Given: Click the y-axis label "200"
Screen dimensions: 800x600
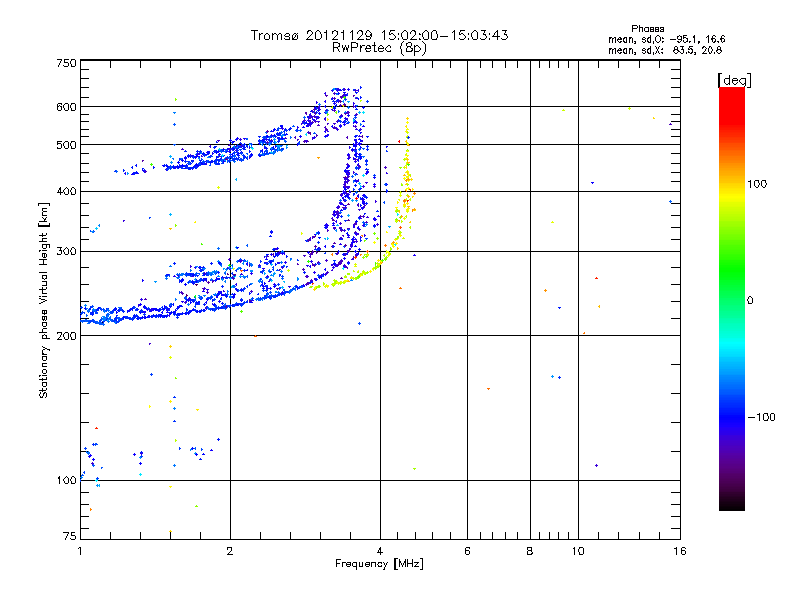Looking at the screenshot, I should [x=66, y=336].
